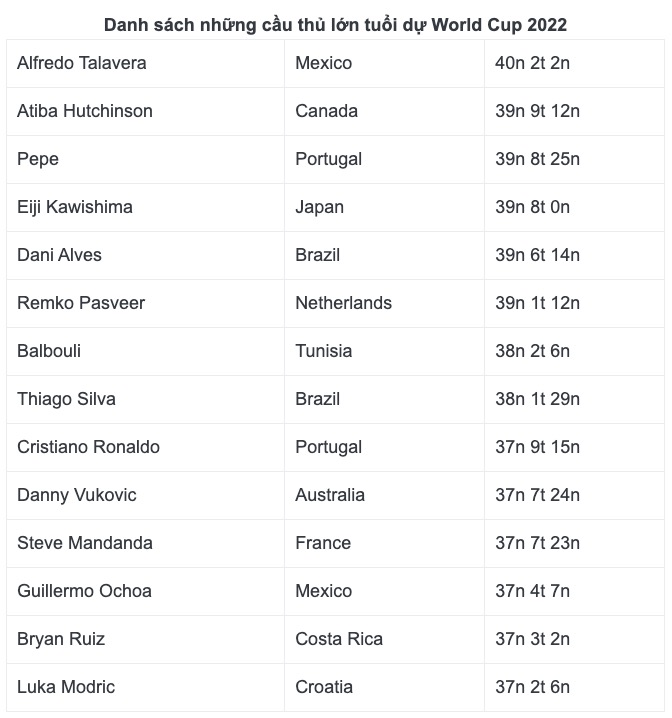
Task: Select the age cell 37n 9t 15n
Action: pos(537,447)
